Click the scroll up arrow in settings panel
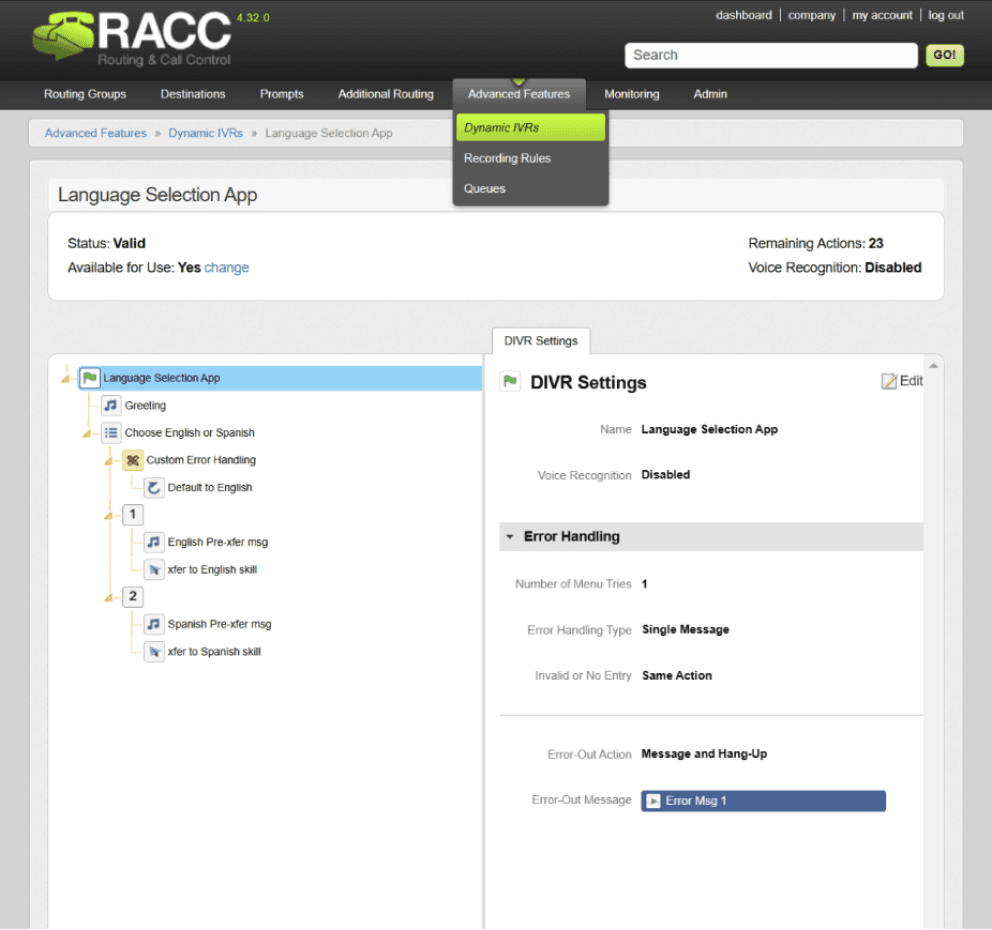The image size is (992, 930). [x=933, y=366]
